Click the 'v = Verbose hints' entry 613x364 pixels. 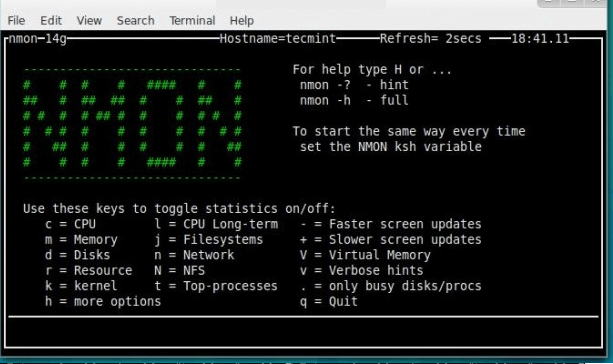coord(362,271)
